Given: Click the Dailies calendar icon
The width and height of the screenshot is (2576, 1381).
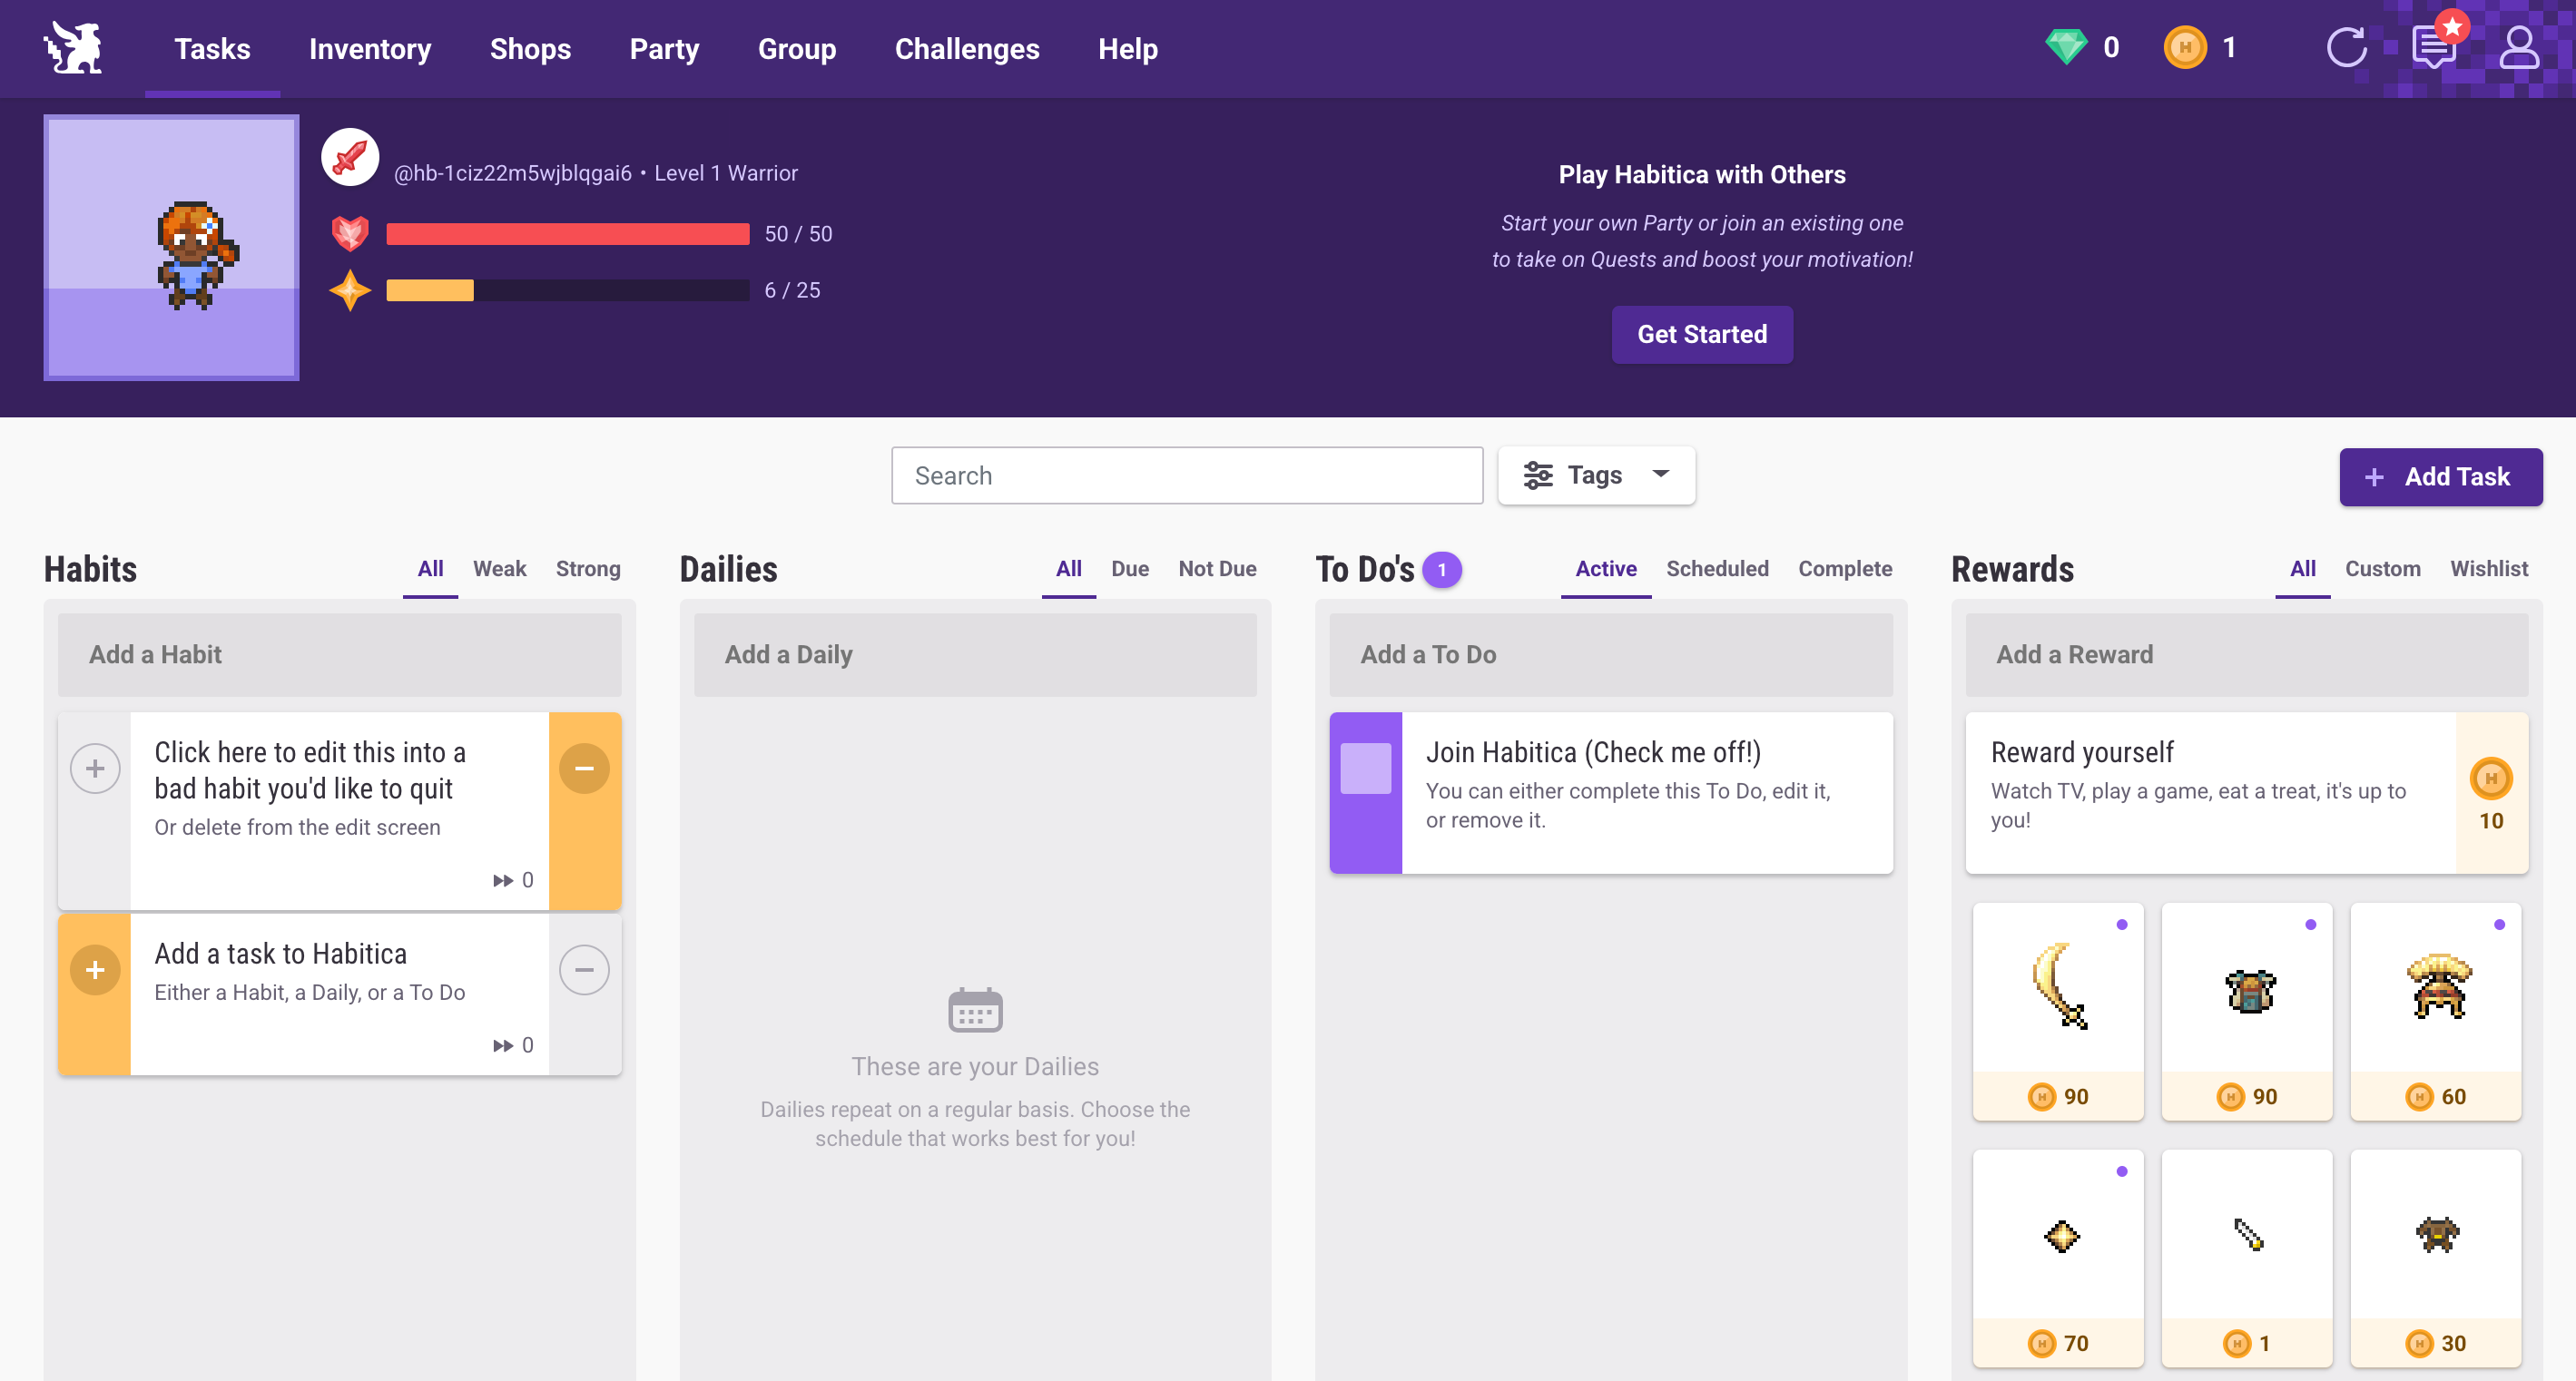Looking at the screenshot, I should pyautogui.click(x=975, y=1010).
